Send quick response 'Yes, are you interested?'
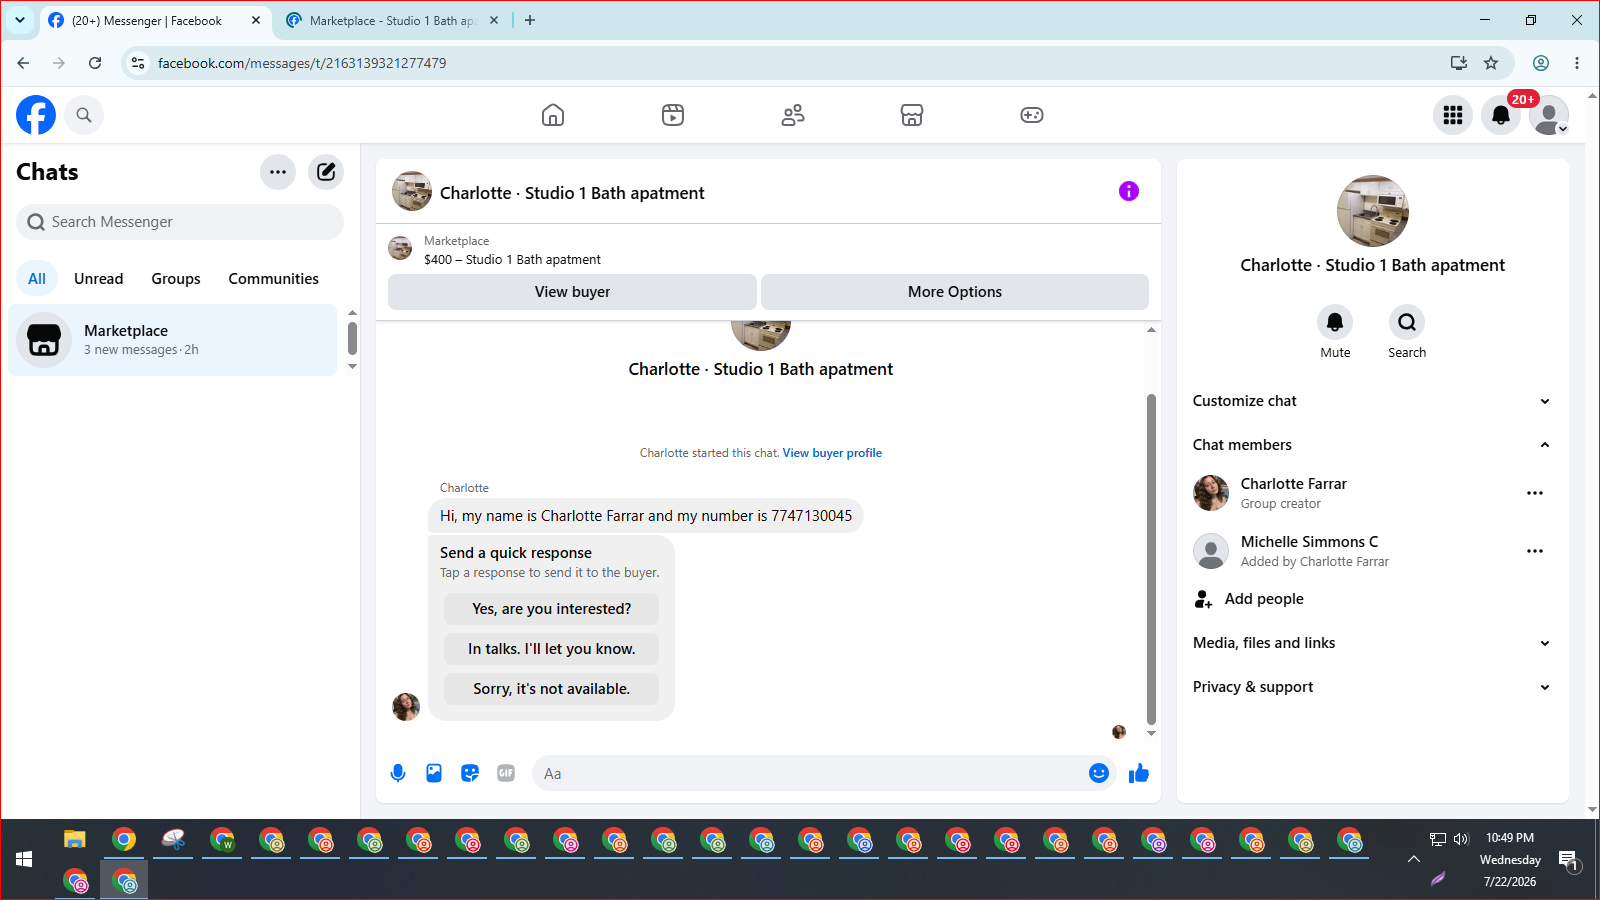1600x900 pixels. [552, 609]
